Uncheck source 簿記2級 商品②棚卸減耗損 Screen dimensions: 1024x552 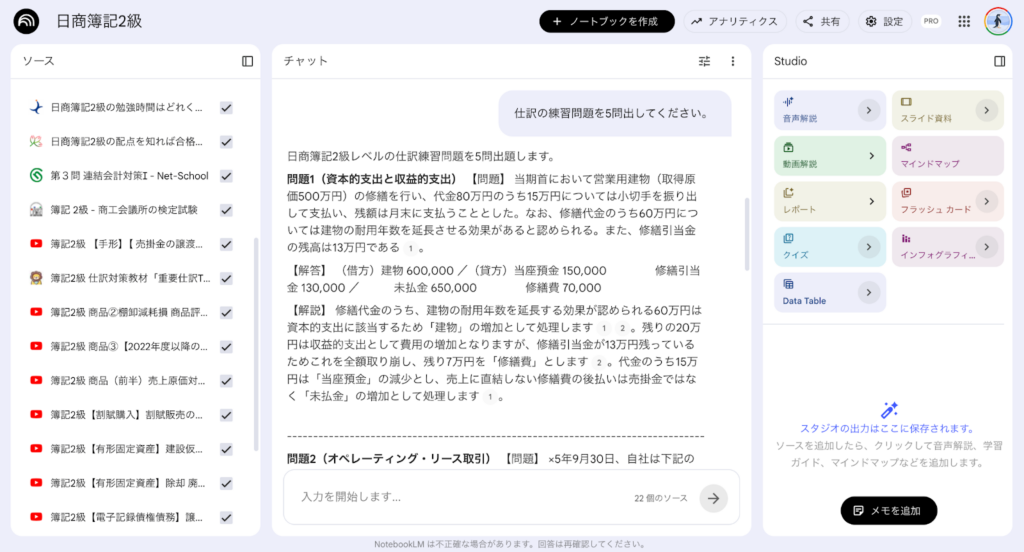pos(226,312)
